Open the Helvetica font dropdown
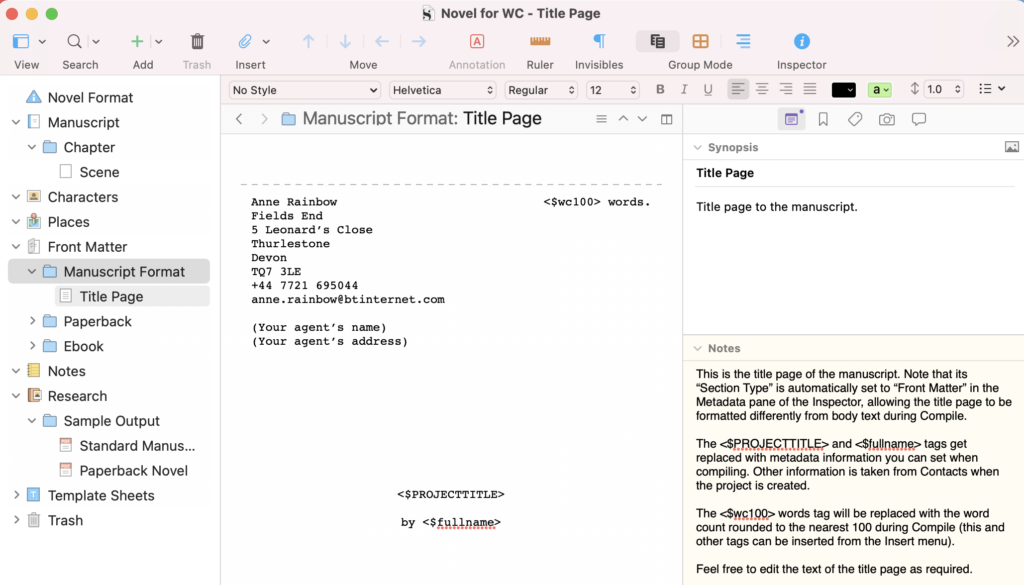The image size is (1024, 585). pos(442,90)
